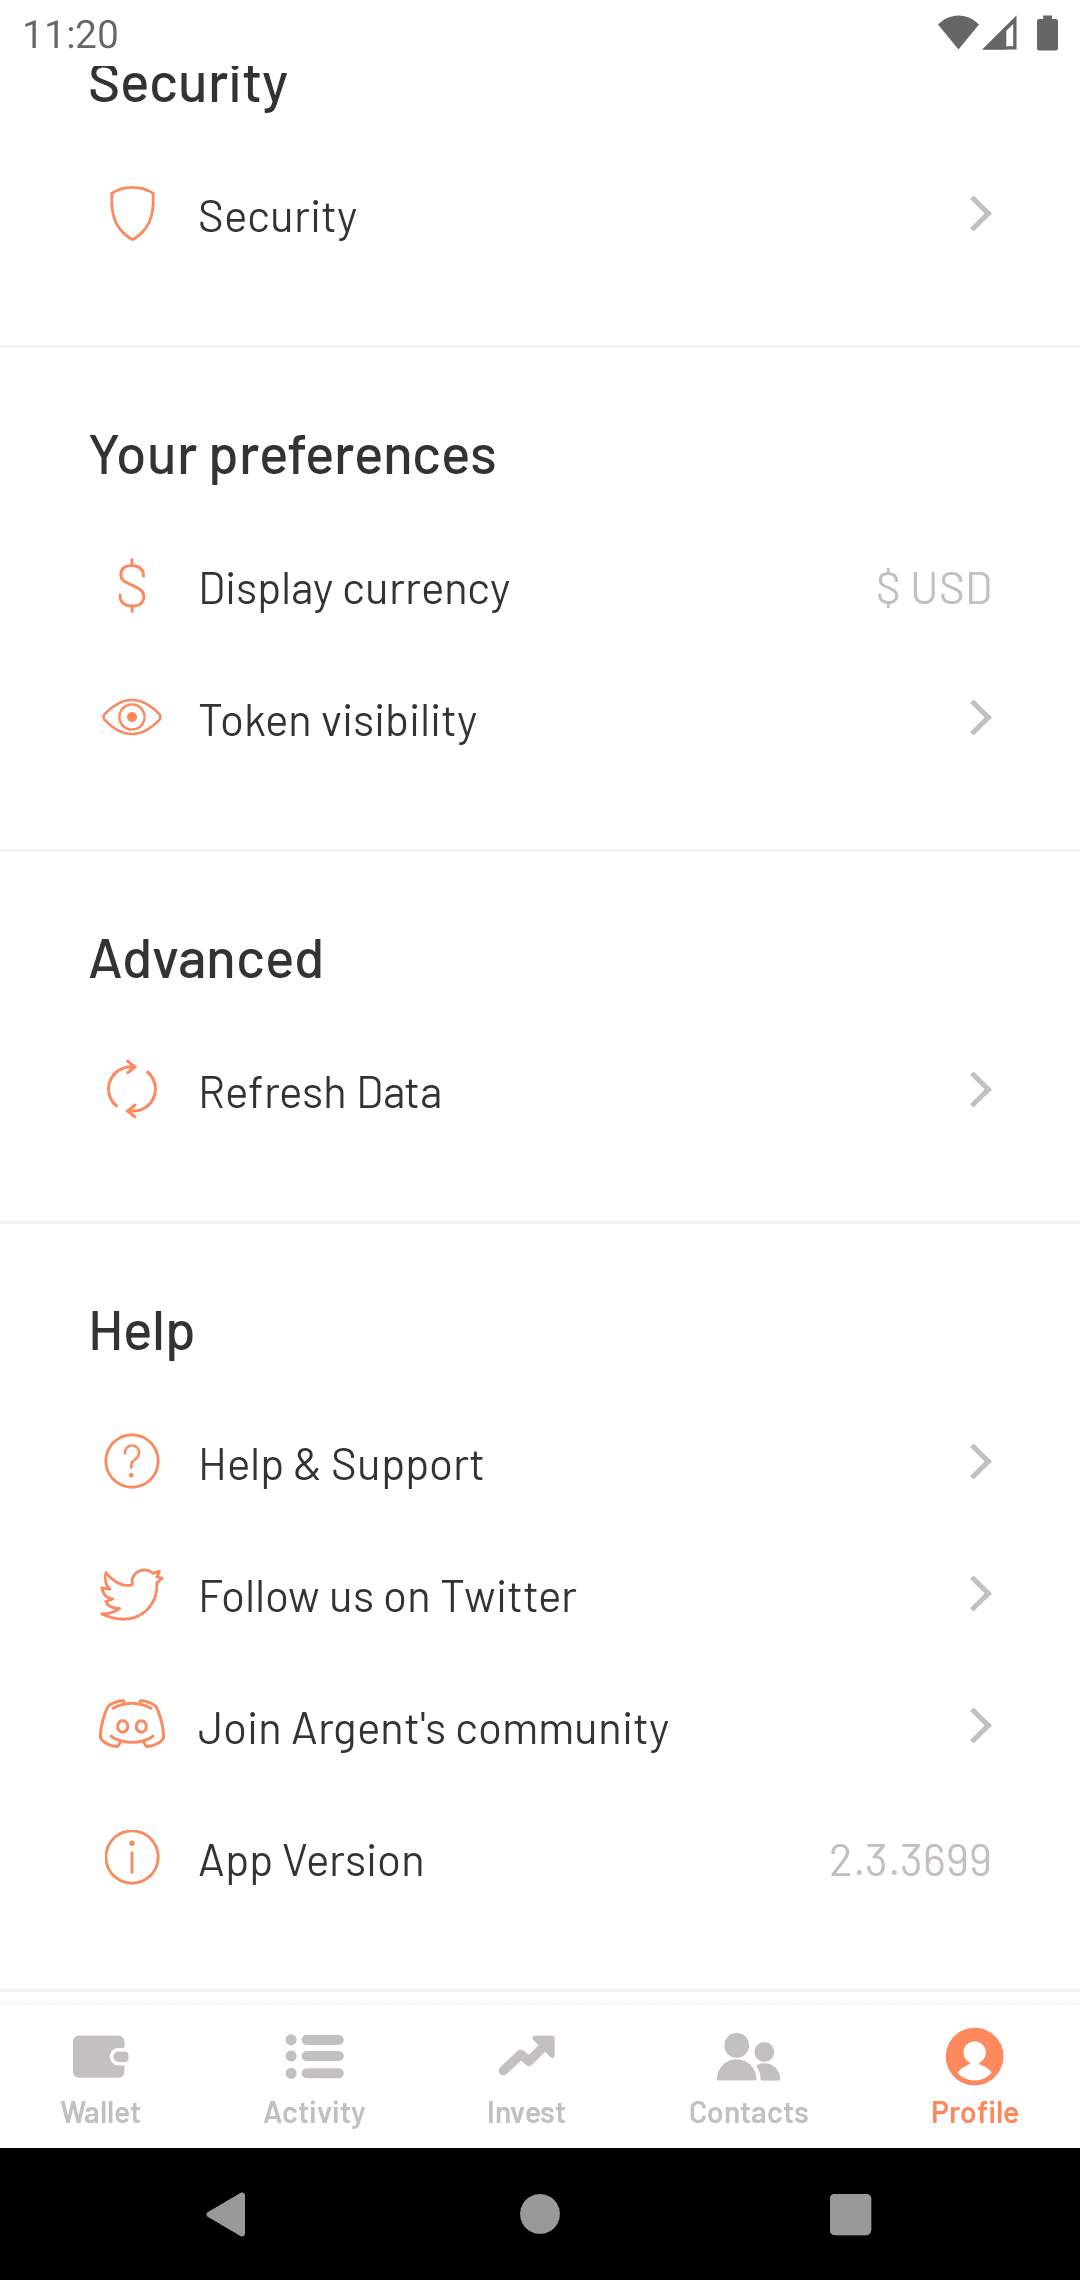Expand Refresh Data with its arrow
The width and height of the screenshot is (1080, 2280).
click(981, 1090)
